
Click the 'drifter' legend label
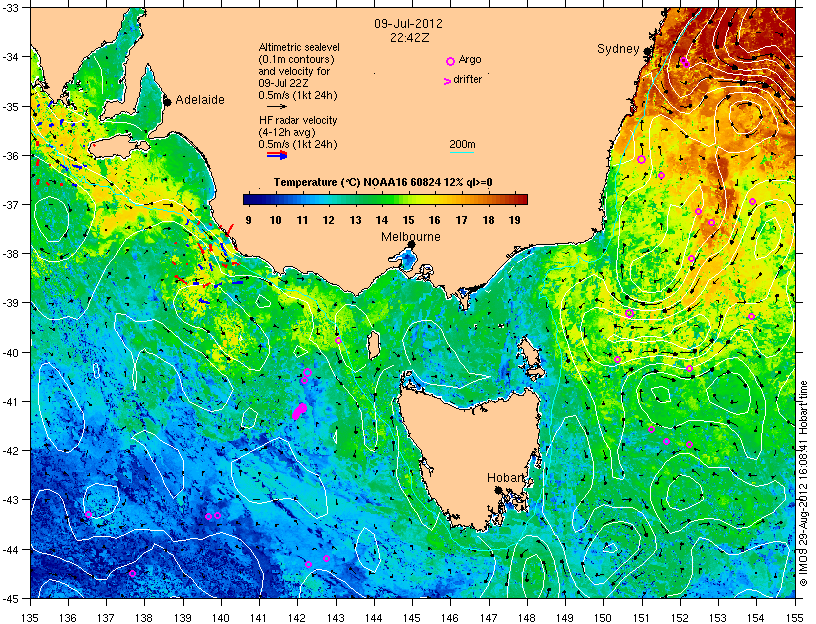click(x=467, y=79)
